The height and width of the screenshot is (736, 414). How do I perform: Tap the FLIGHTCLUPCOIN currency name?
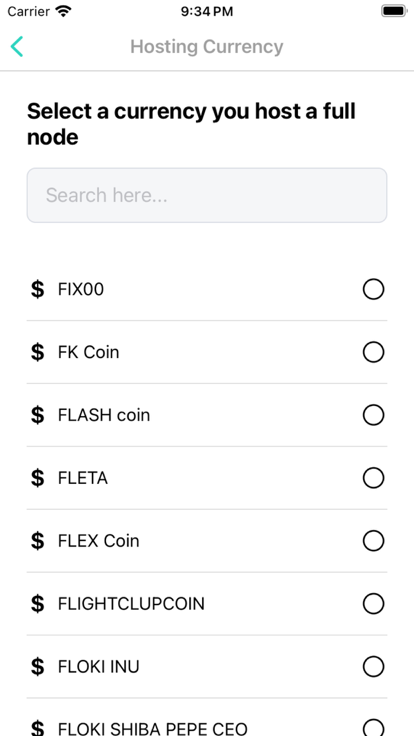(x=131, y=604)
